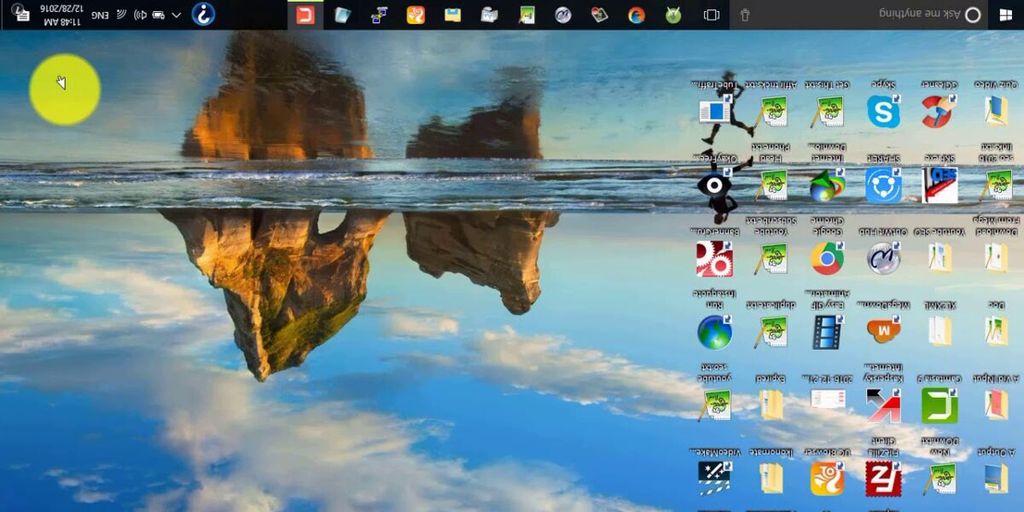Switch to the active Camtasia taskbar button
This screenshot has height=512, width=1024.
click(306, 14)
